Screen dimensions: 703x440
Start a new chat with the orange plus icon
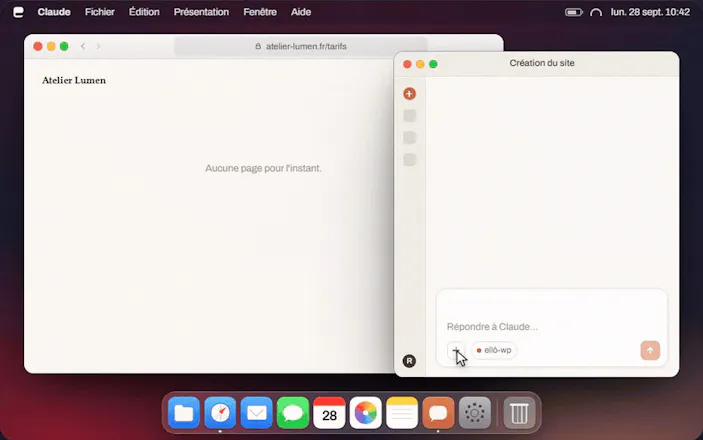(x=409, y=94)
